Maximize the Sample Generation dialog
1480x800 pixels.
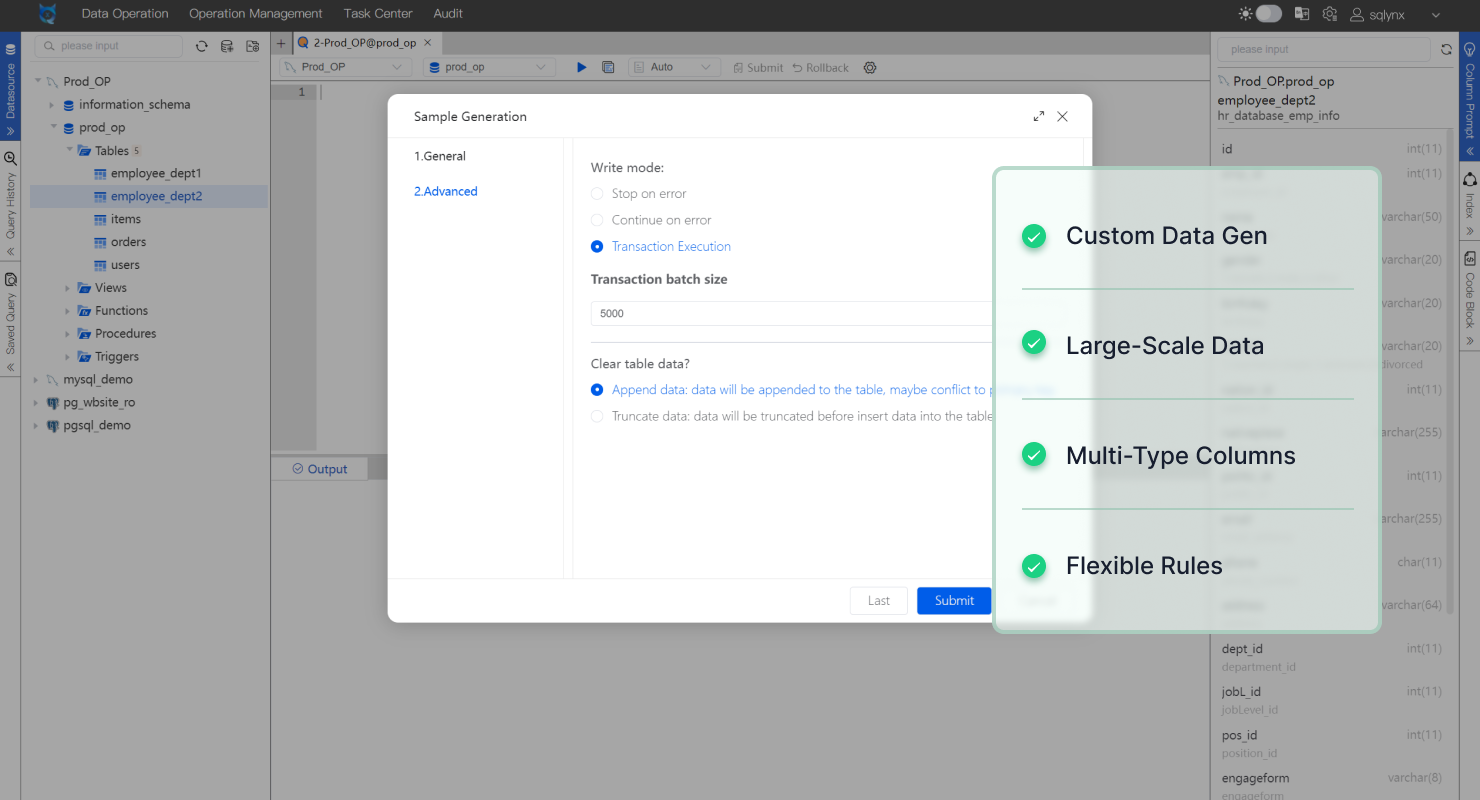pos(1039,116)
